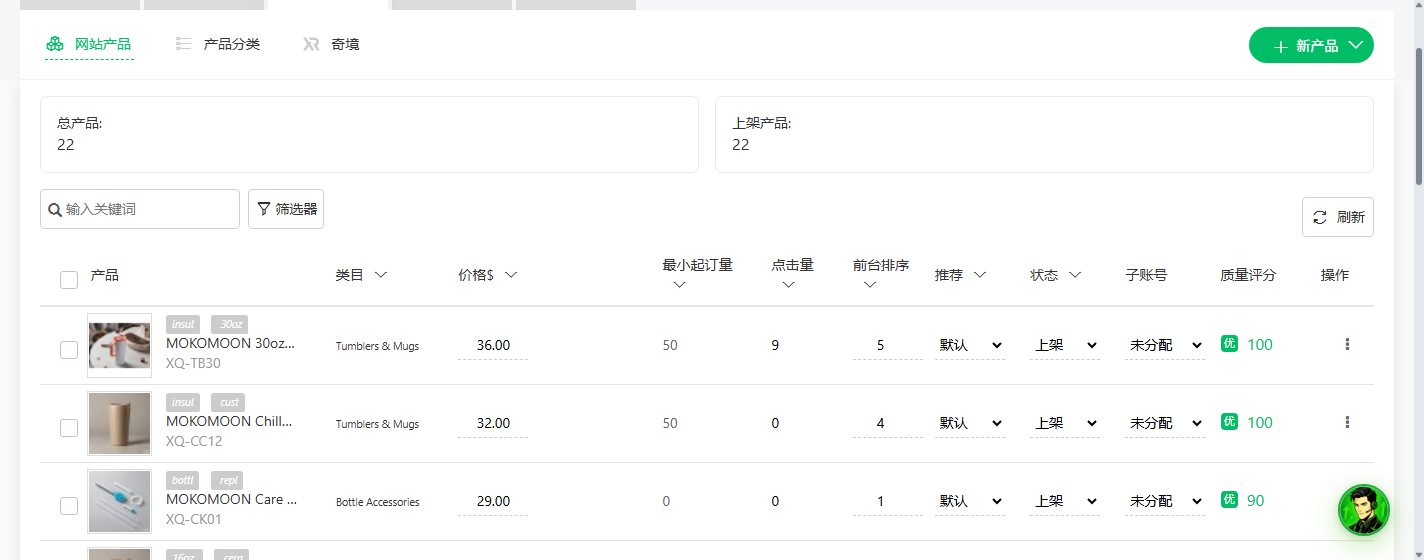Viewport: 1424px width, 560px height.
Task: Open 上架 status dropdown in XQ-CC12 row
Action: (x=1065, y=423)
